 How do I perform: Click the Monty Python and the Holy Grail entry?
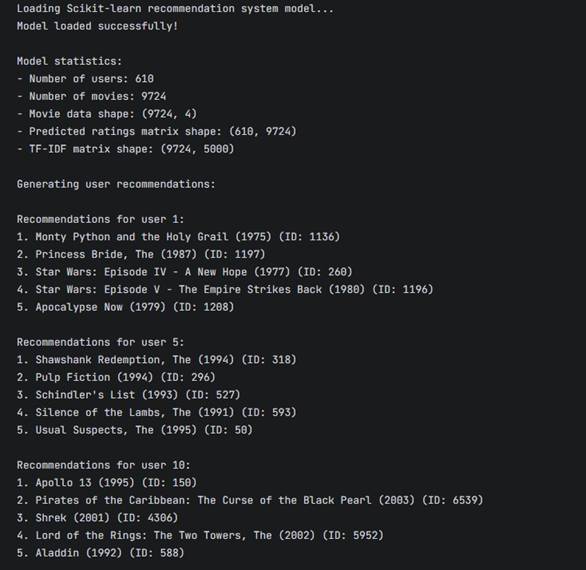pyautogui.click(x=178, y=237)
